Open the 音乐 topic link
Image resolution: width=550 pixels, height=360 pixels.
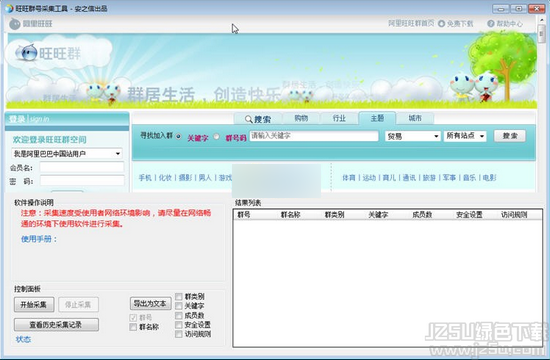click(469, 178)
